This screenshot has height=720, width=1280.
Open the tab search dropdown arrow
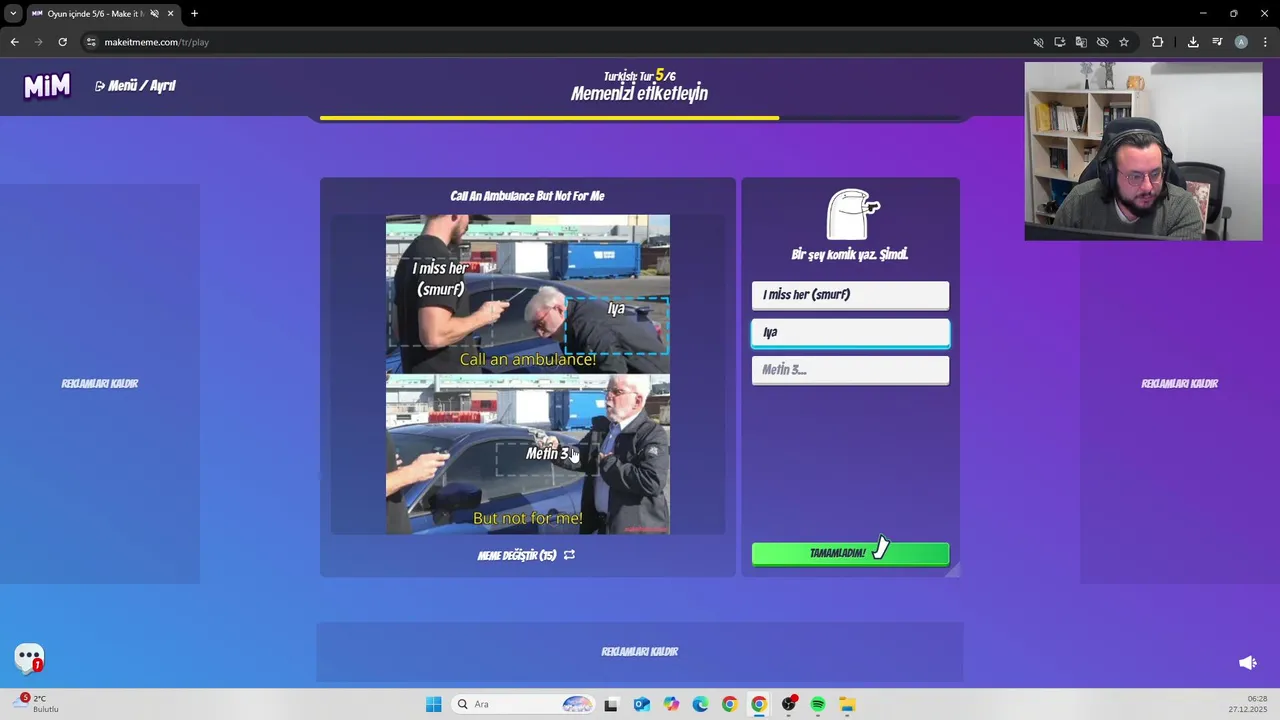pos(13,14)
